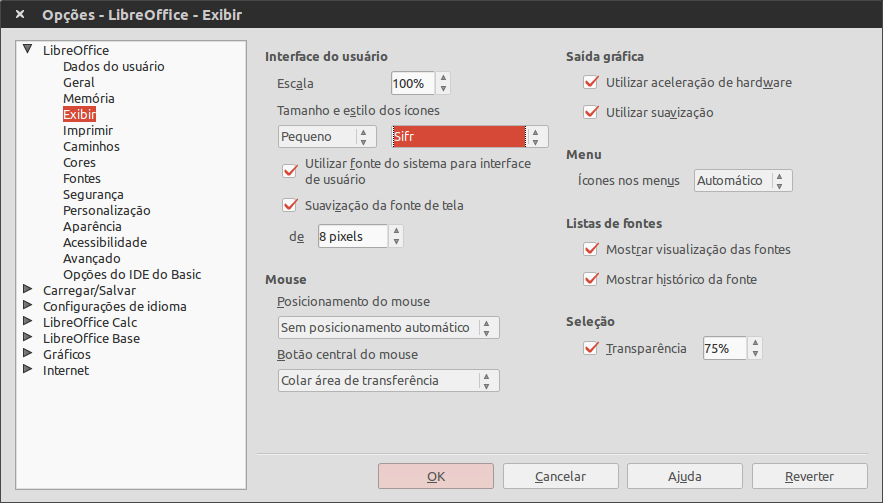Uncheck Suavização da fonte de tela
The height and width of the screenshot is (503, 883).
(x=290, y=205)
